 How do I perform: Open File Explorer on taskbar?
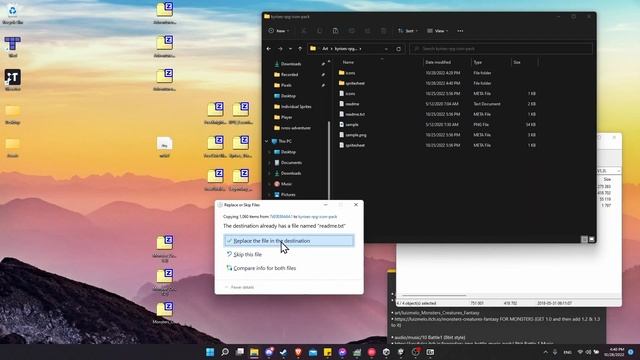pyautogui.click(x=254, y=352)
